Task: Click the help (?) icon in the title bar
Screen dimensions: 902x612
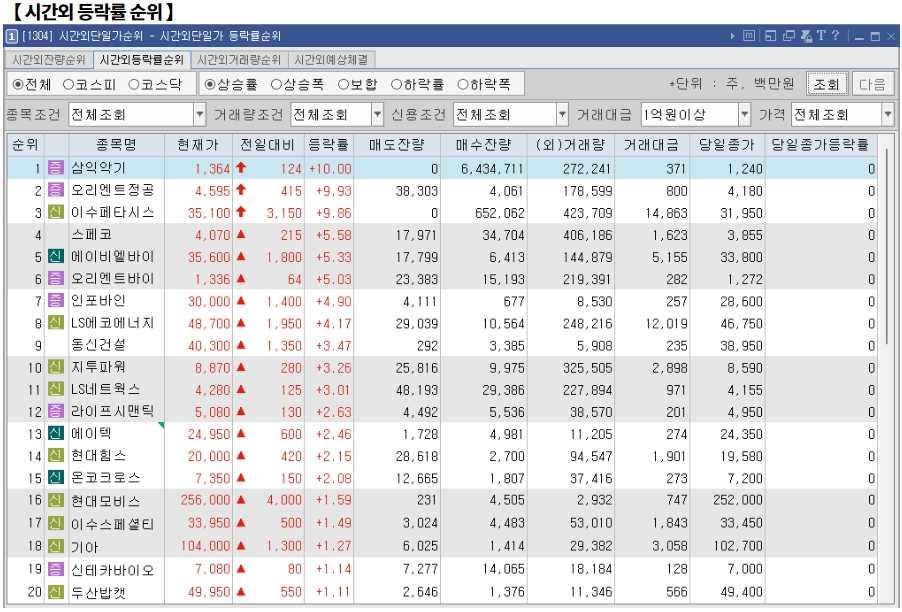Action: [834, 35]
